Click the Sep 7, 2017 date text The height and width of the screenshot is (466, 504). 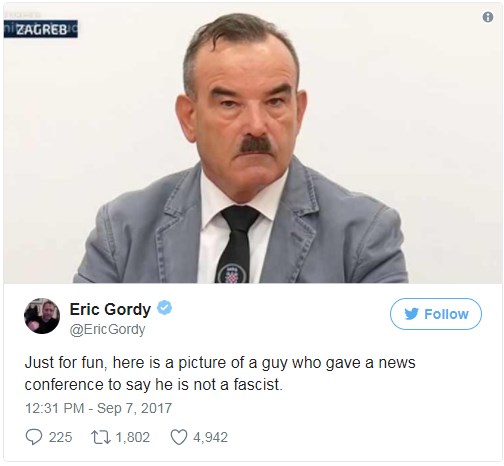click(134, 408)
